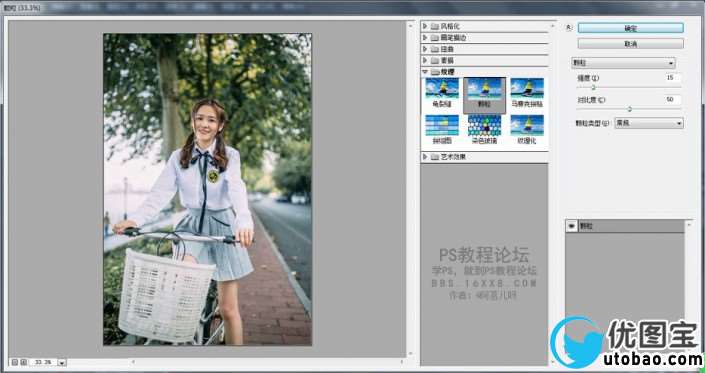Click the preview vertical scrollbar down arrow
The image size is (705, 373).
pos(410,354)
